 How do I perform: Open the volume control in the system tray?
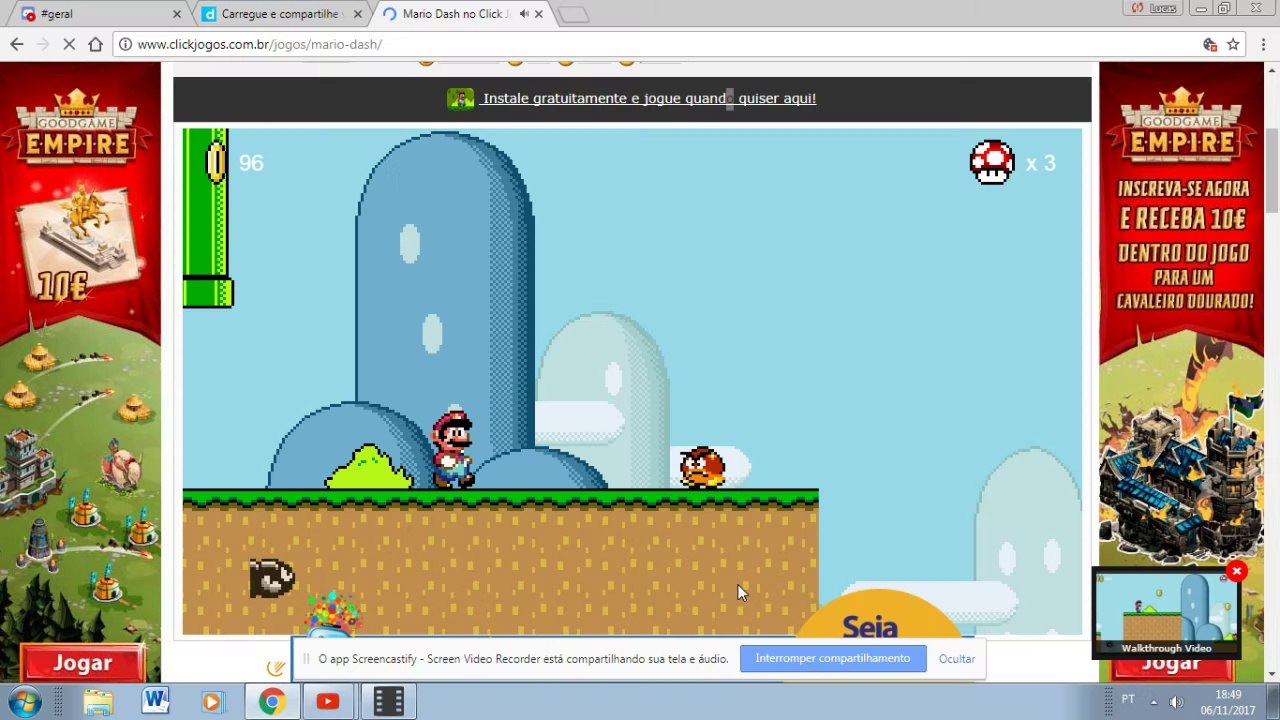pos(1176,701)
